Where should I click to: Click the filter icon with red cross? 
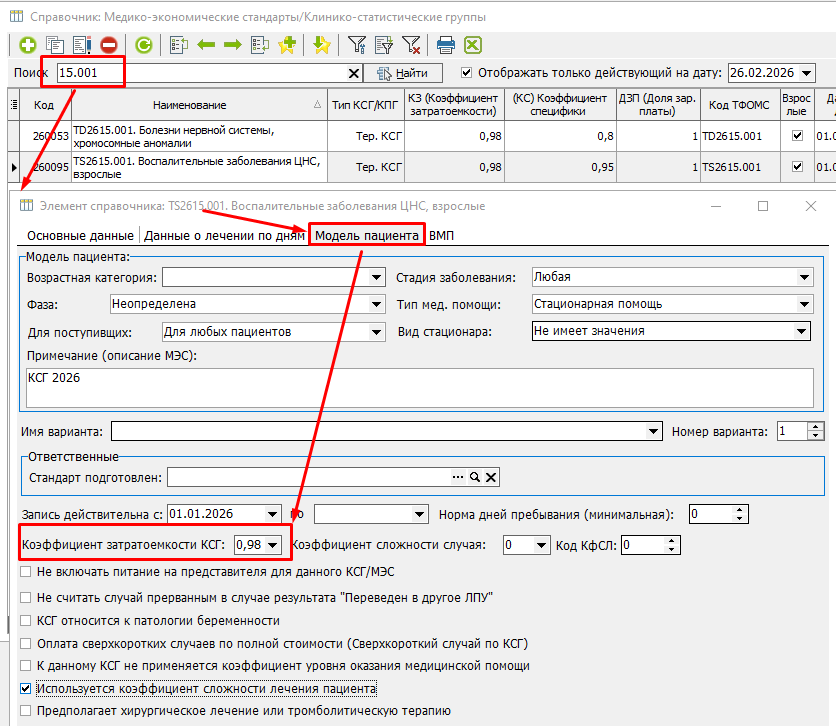click(411, 45)
